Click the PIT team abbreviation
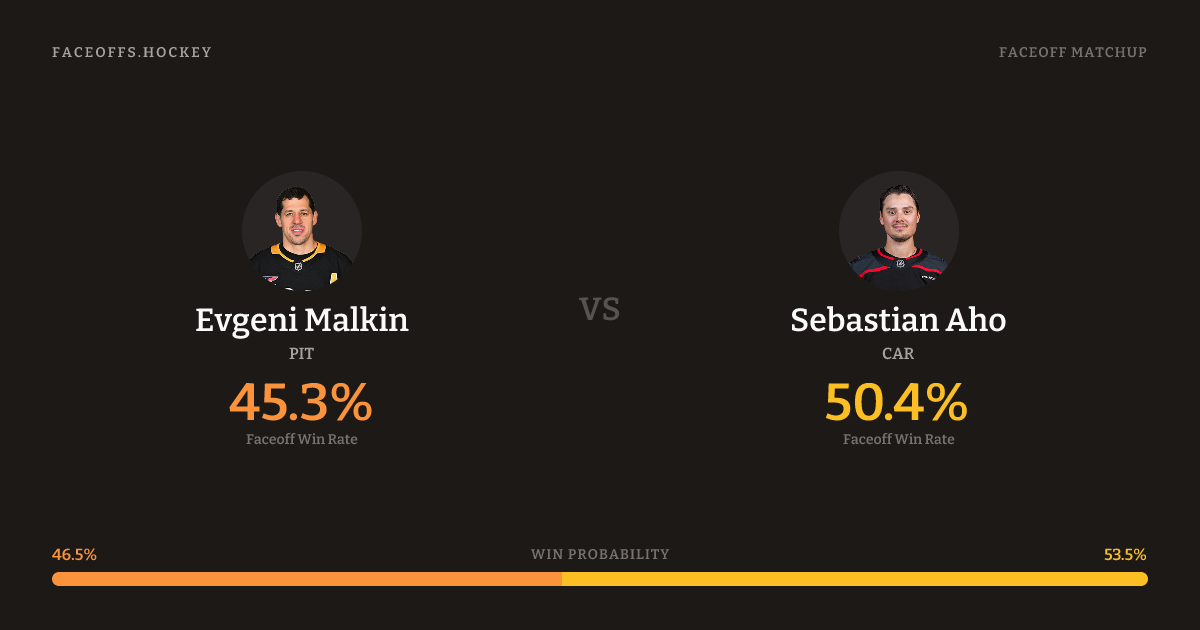Screen dimensions: 1200x630 [x=302, y=354]
